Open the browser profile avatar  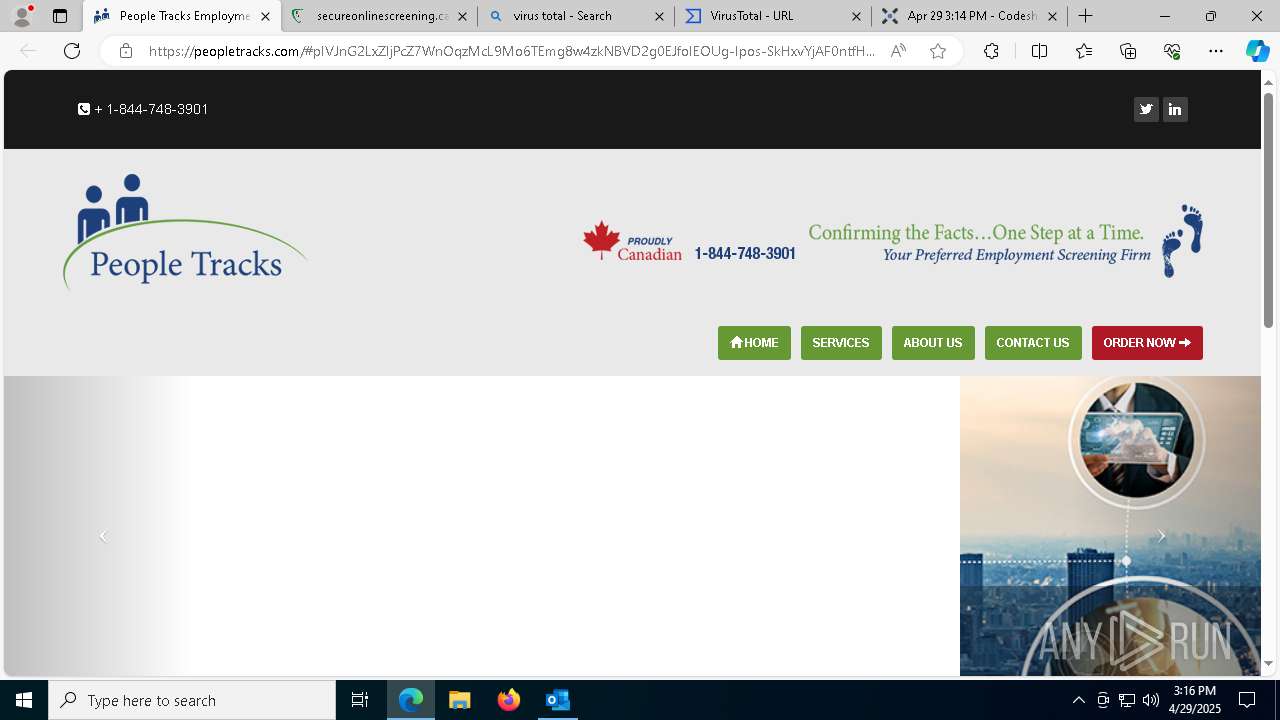point(22,16)
